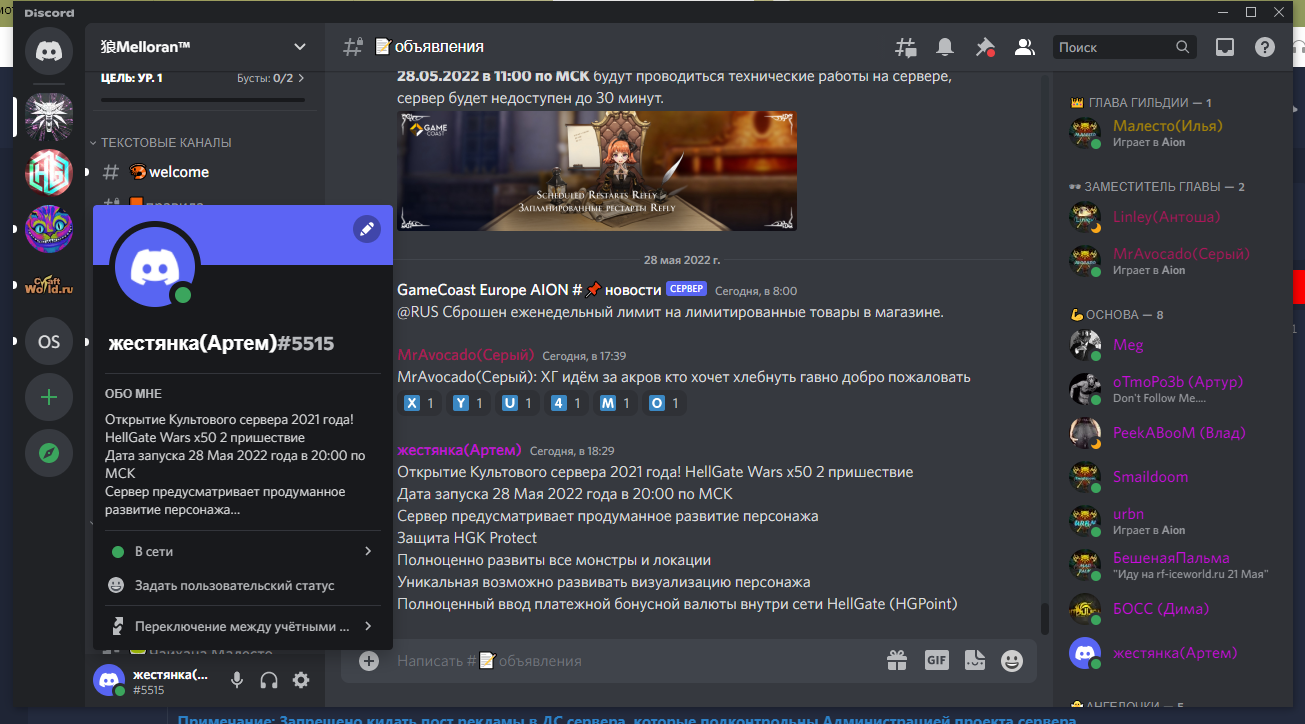1305x724 pixels.
Task: Add O reaction on MrAvocado message
Action: [664, 403]
